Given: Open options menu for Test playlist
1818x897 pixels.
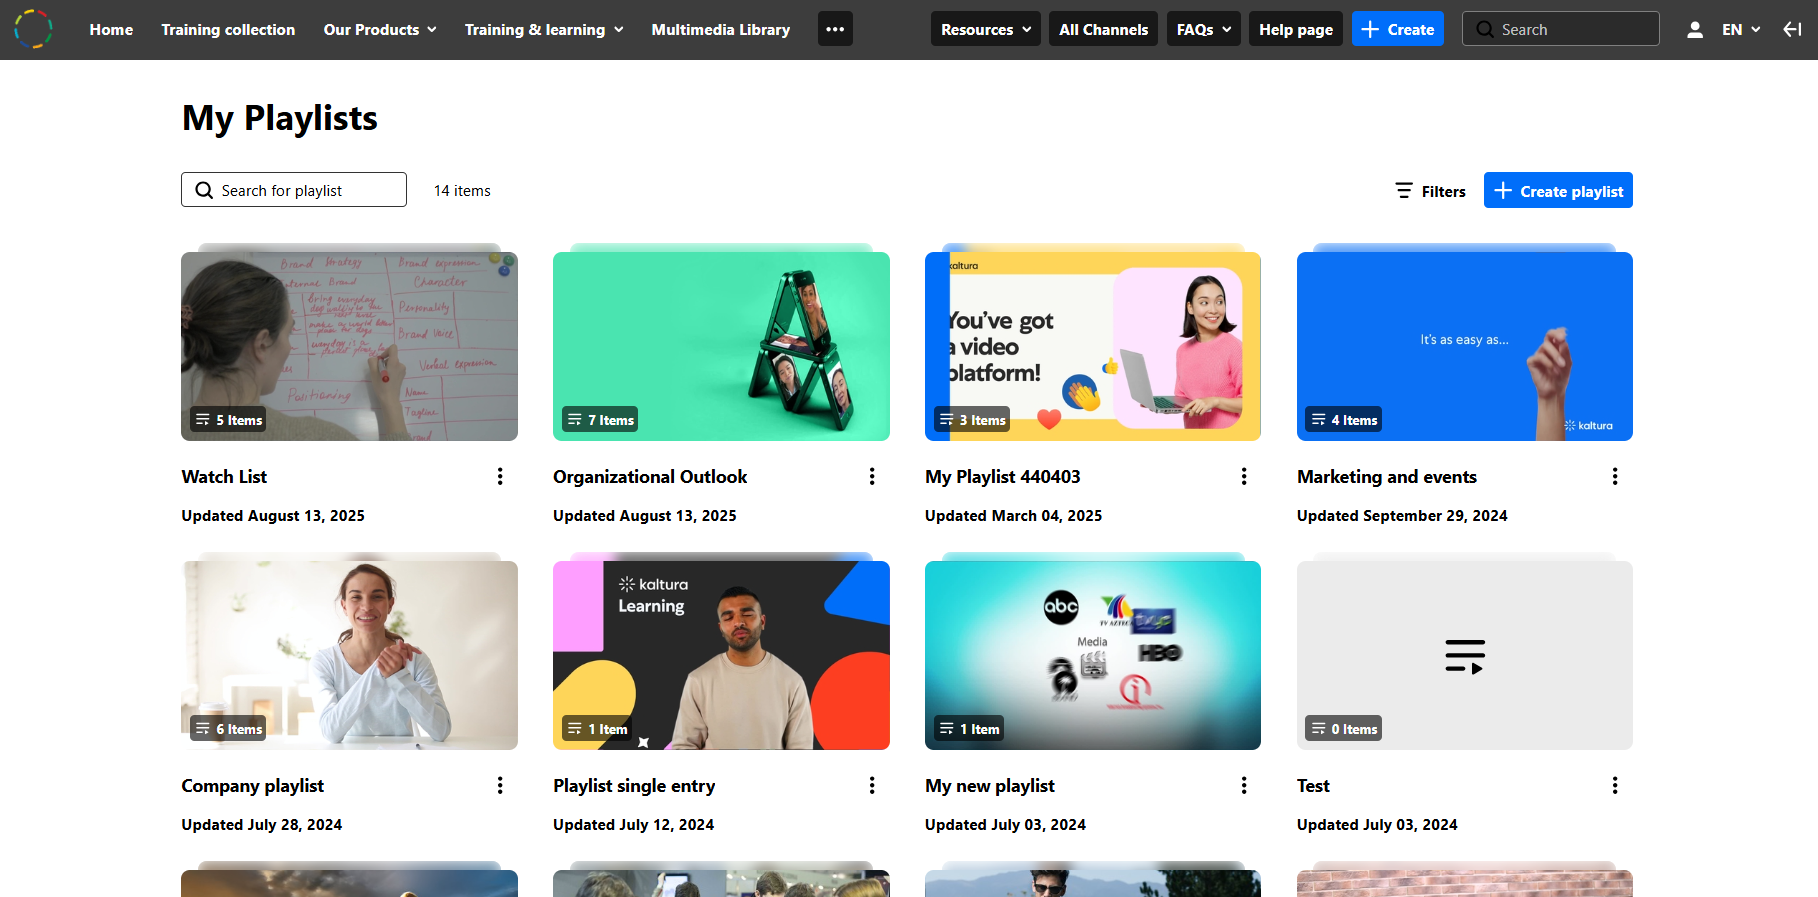Looking at the screenshot, I should coord(1615,786).
